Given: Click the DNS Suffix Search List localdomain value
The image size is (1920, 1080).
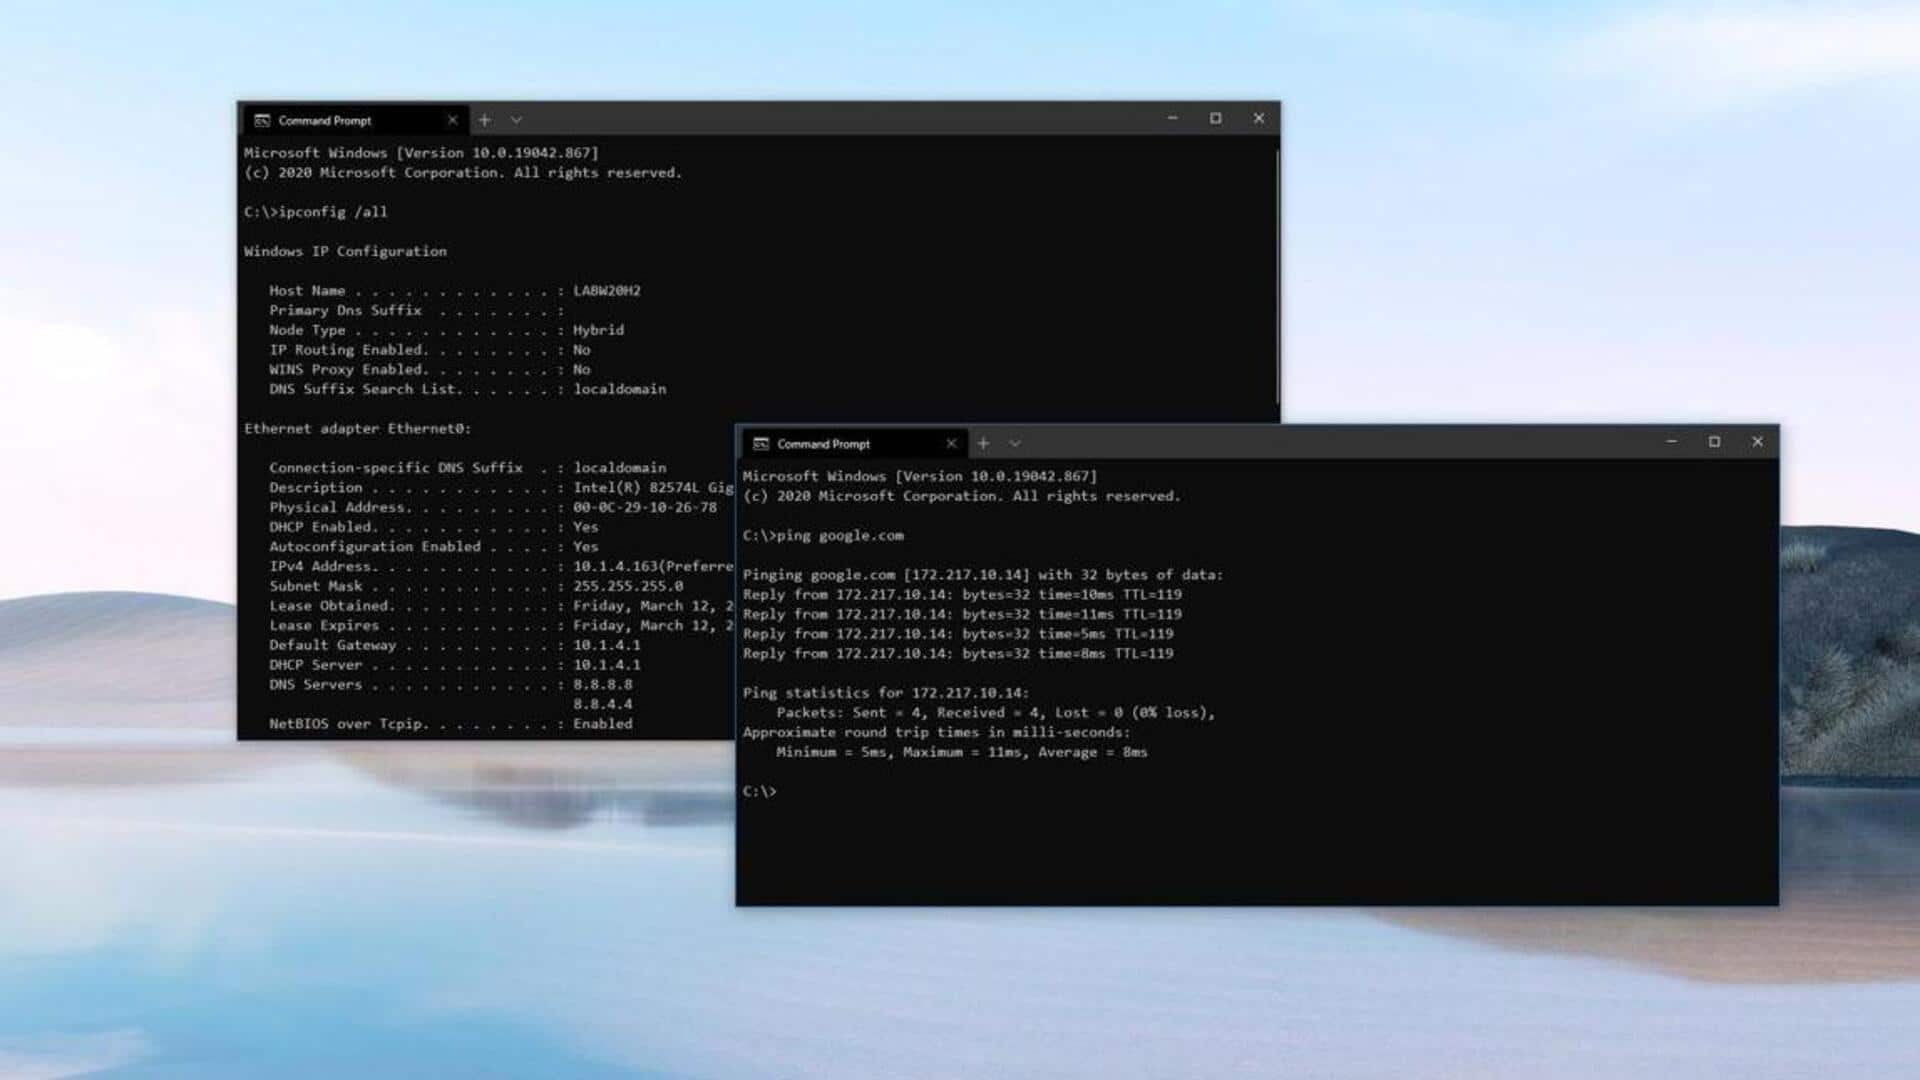Looking at the screenshot, I should click(x=620, y=389).
